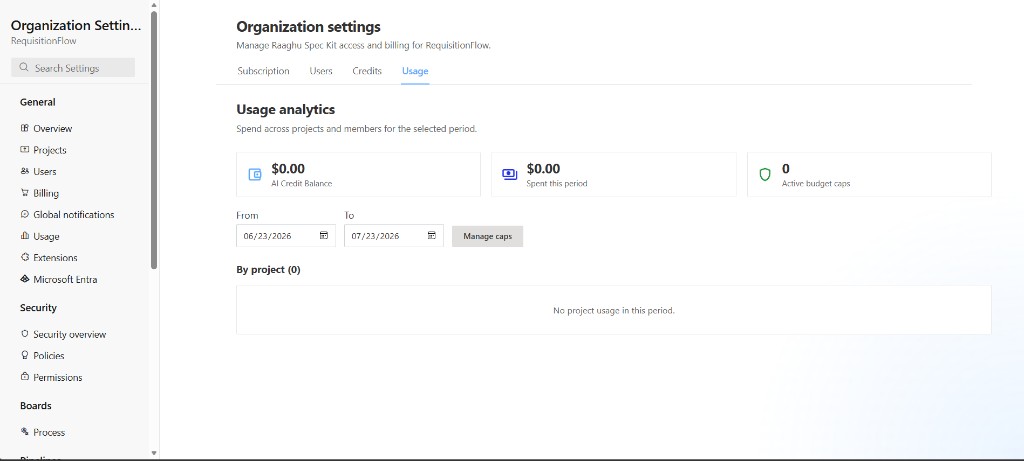Open Process under Boards

pos(49,432)
